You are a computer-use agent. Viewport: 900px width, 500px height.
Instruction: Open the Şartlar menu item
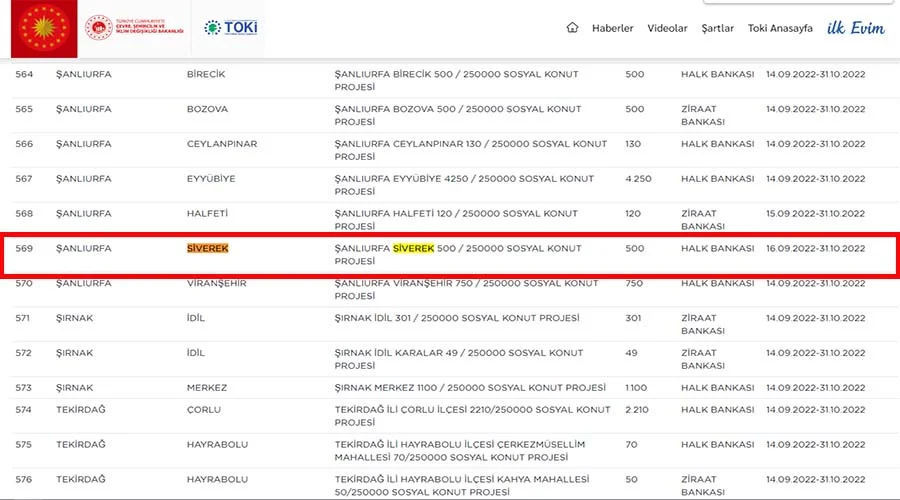(717, 28)
